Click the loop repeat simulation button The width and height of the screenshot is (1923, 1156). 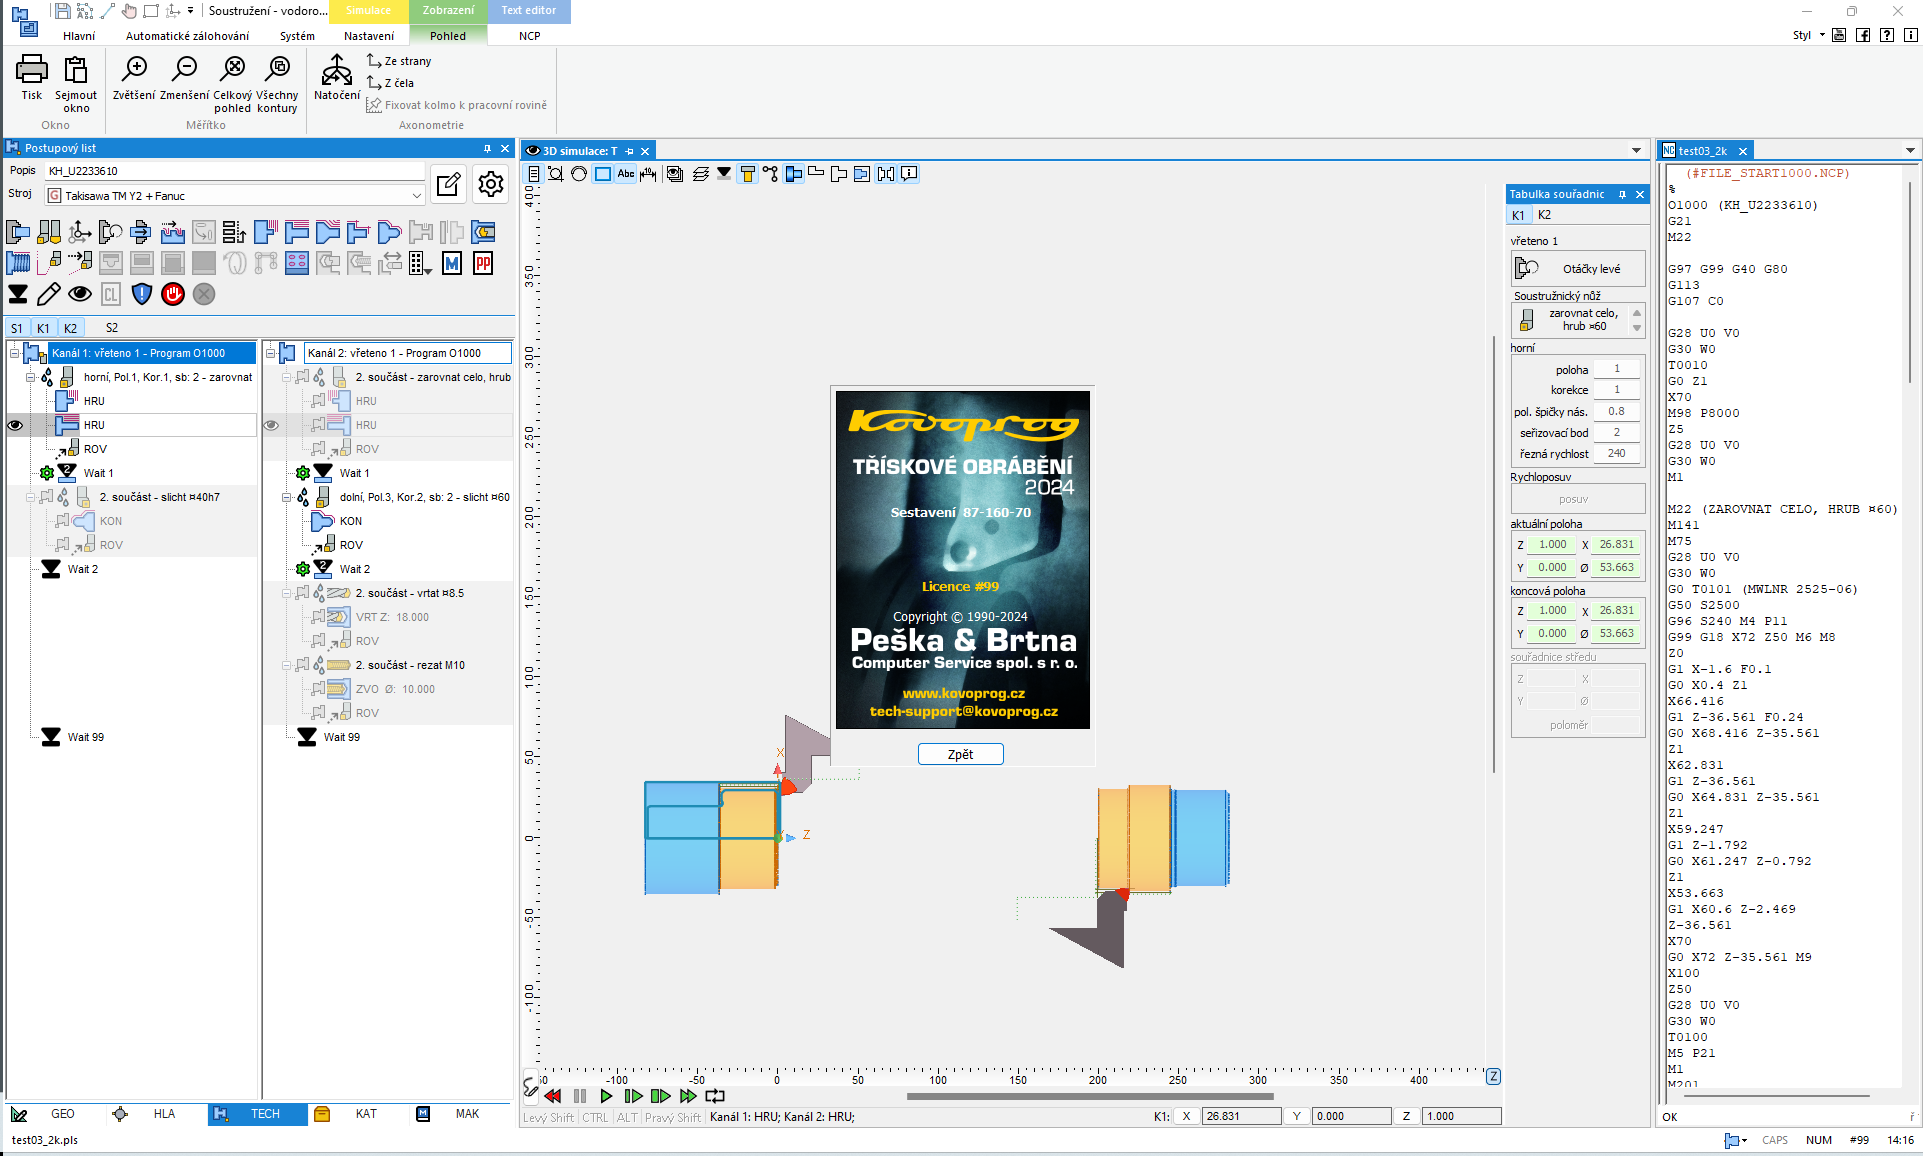(x=715, y=1096)
